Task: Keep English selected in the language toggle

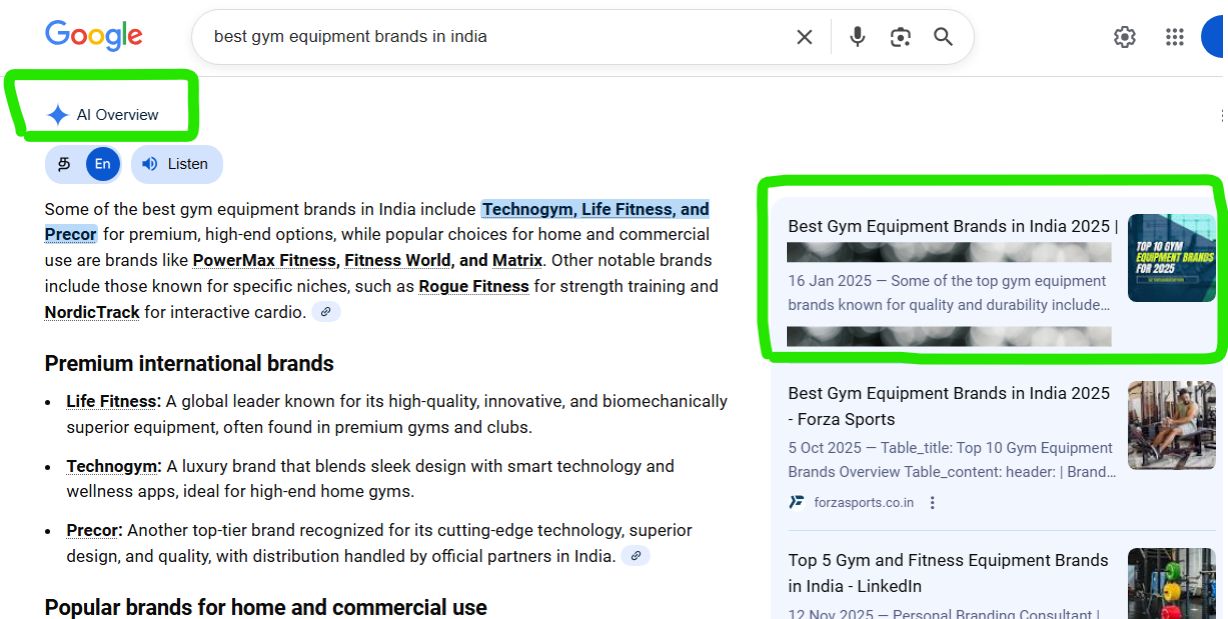Action: click(x=102, y=163)
